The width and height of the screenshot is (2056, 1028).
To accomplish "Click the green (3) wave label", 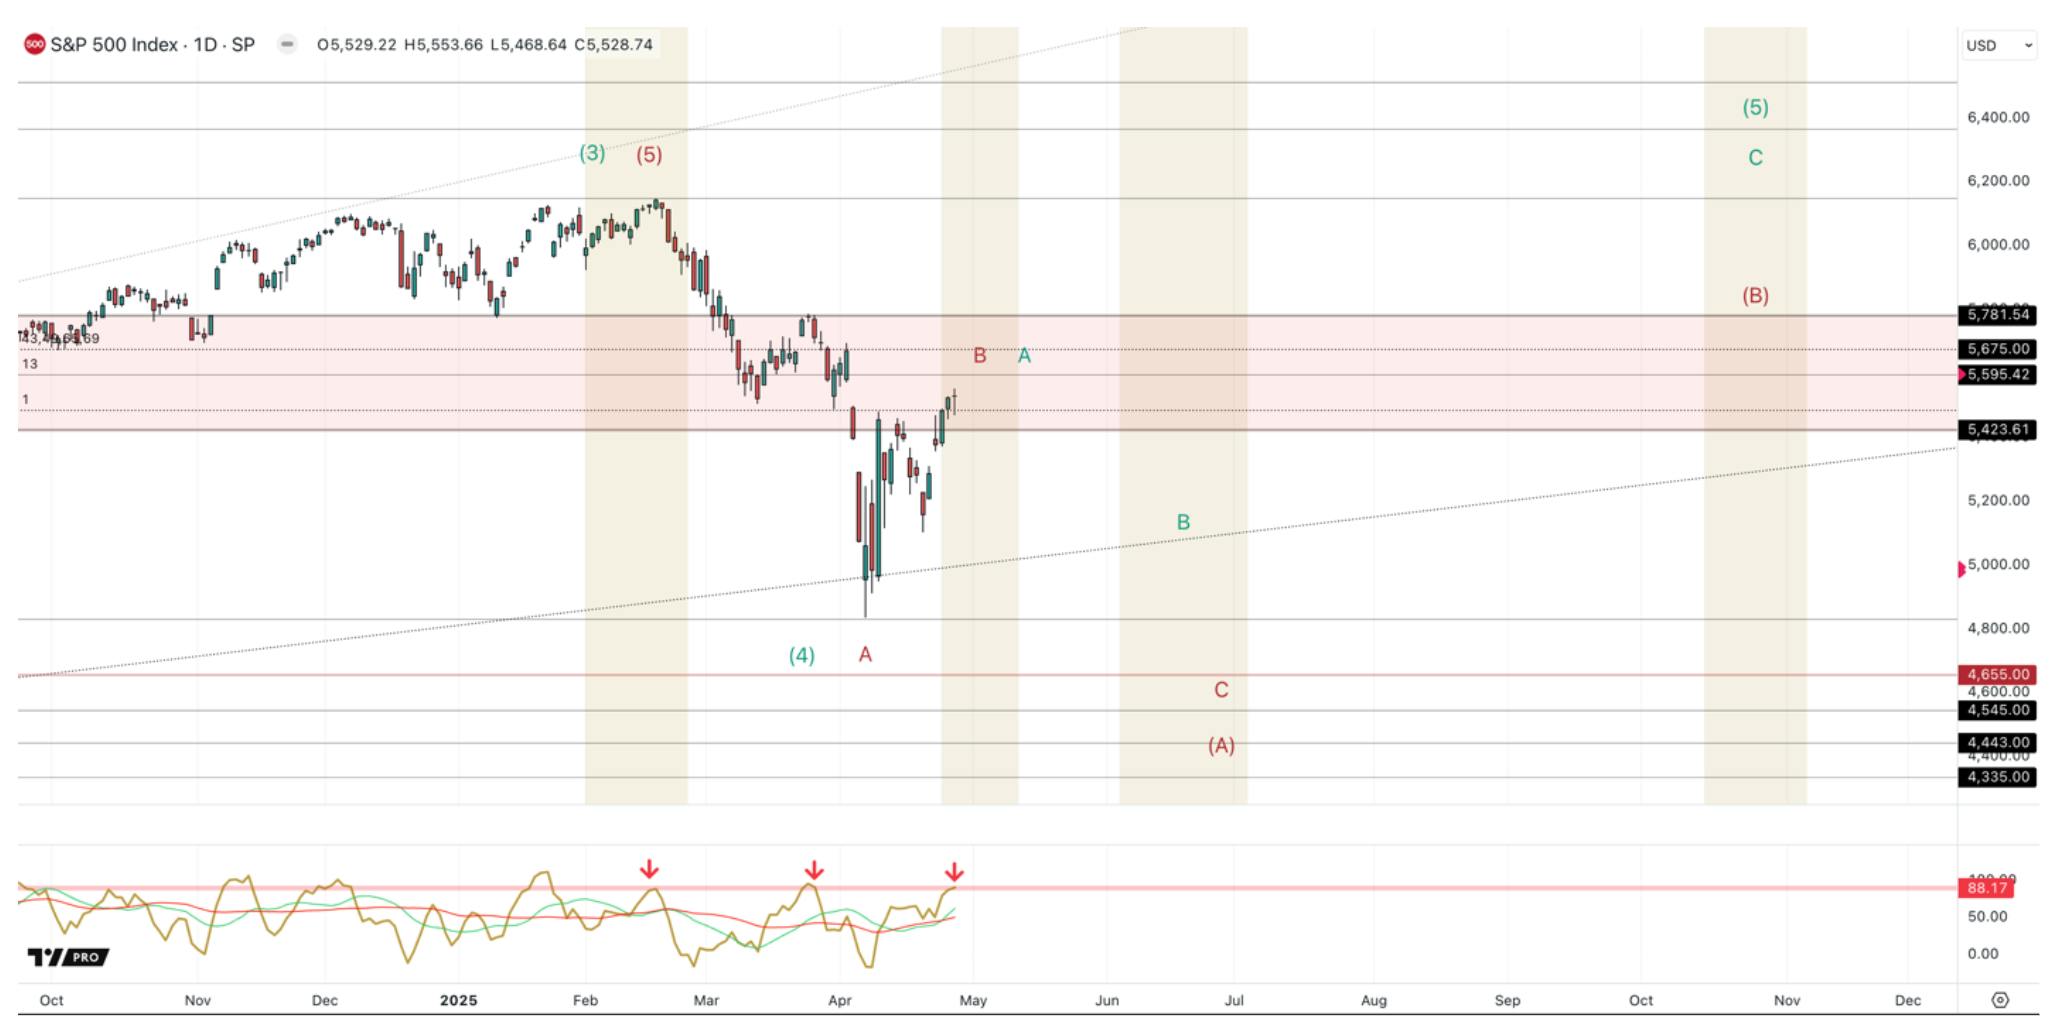I will pyautogui.click(x=592, y=153).
